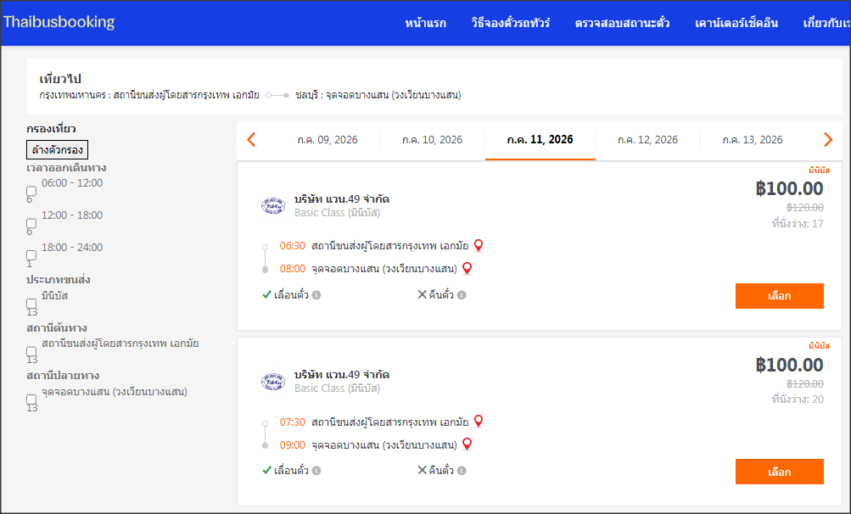Viewport: 851px width, 514px height.
Task: Open map pin for 07:30 departure station
Action: (x=478, y=421)
